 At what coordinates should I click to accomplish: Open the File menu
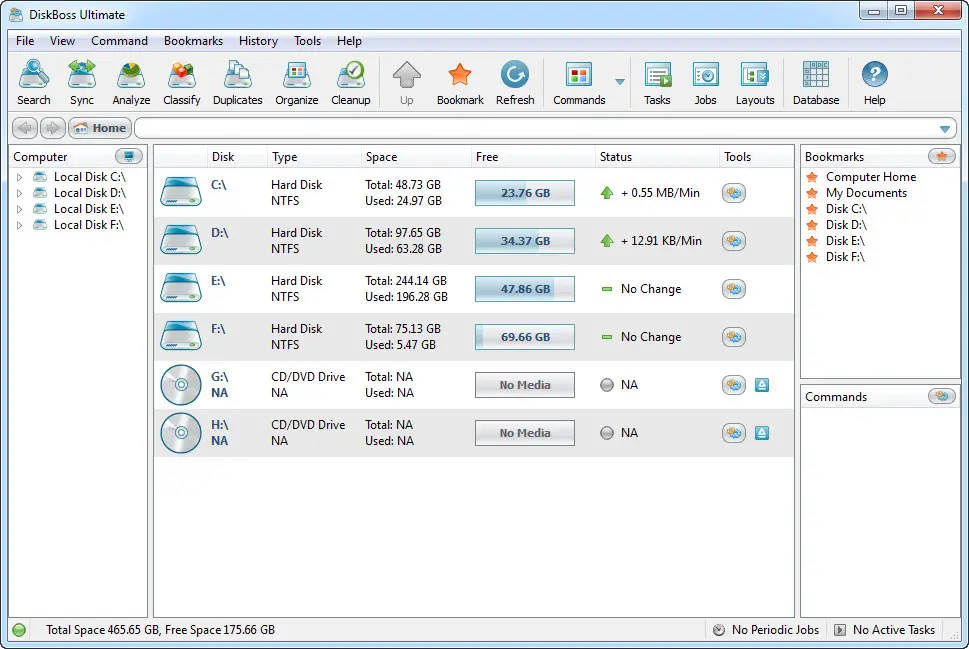click(x=25, y=41)
